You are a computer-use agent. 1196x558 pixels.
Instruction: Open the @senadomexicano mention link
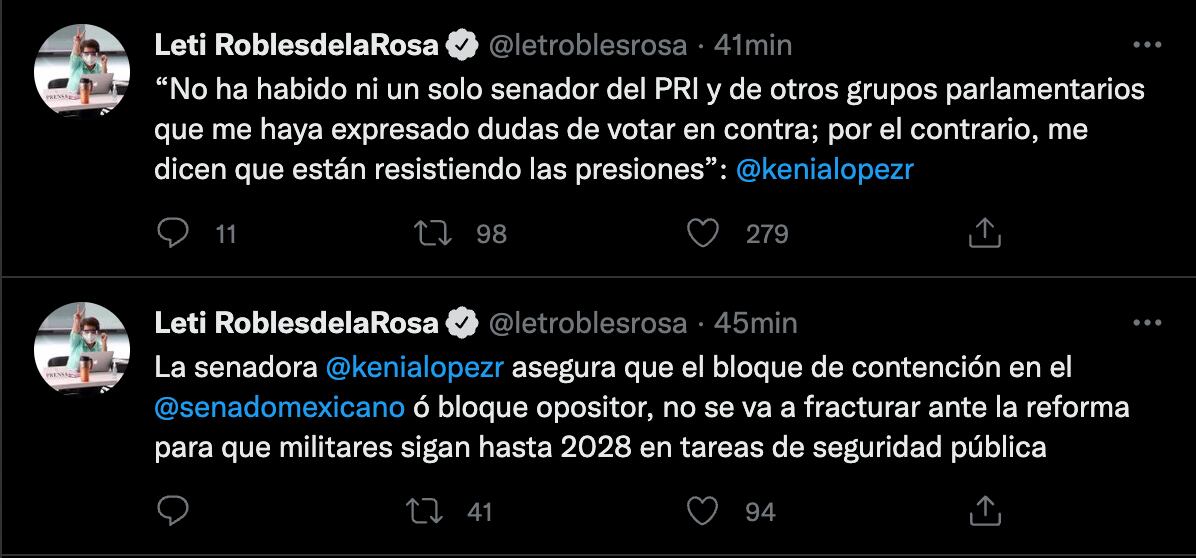pyautogui.click(x=280, y=408)
